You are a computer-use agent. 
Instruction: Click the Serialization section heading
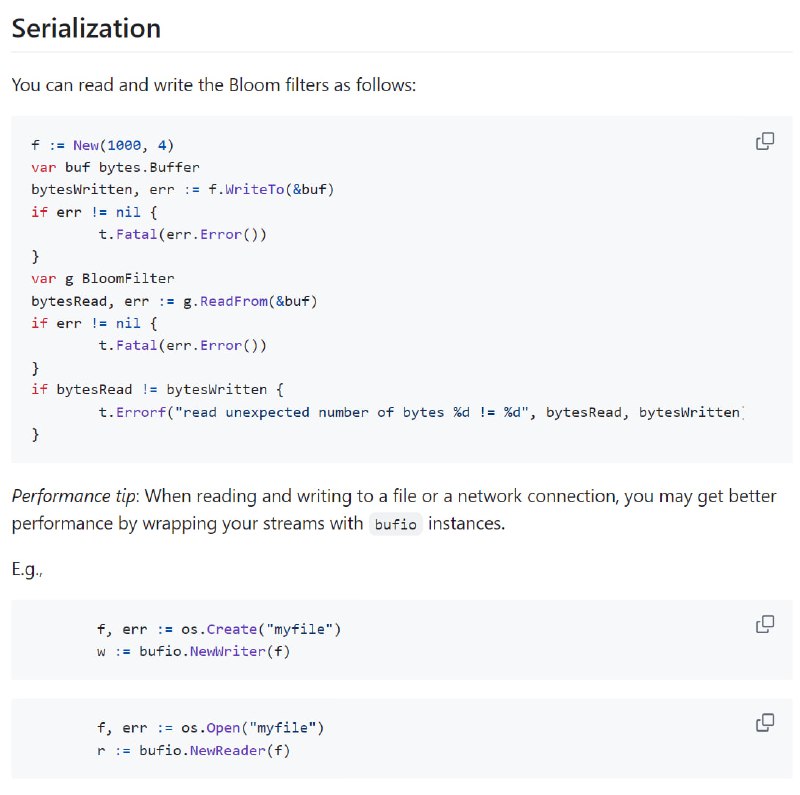[86, 28]
